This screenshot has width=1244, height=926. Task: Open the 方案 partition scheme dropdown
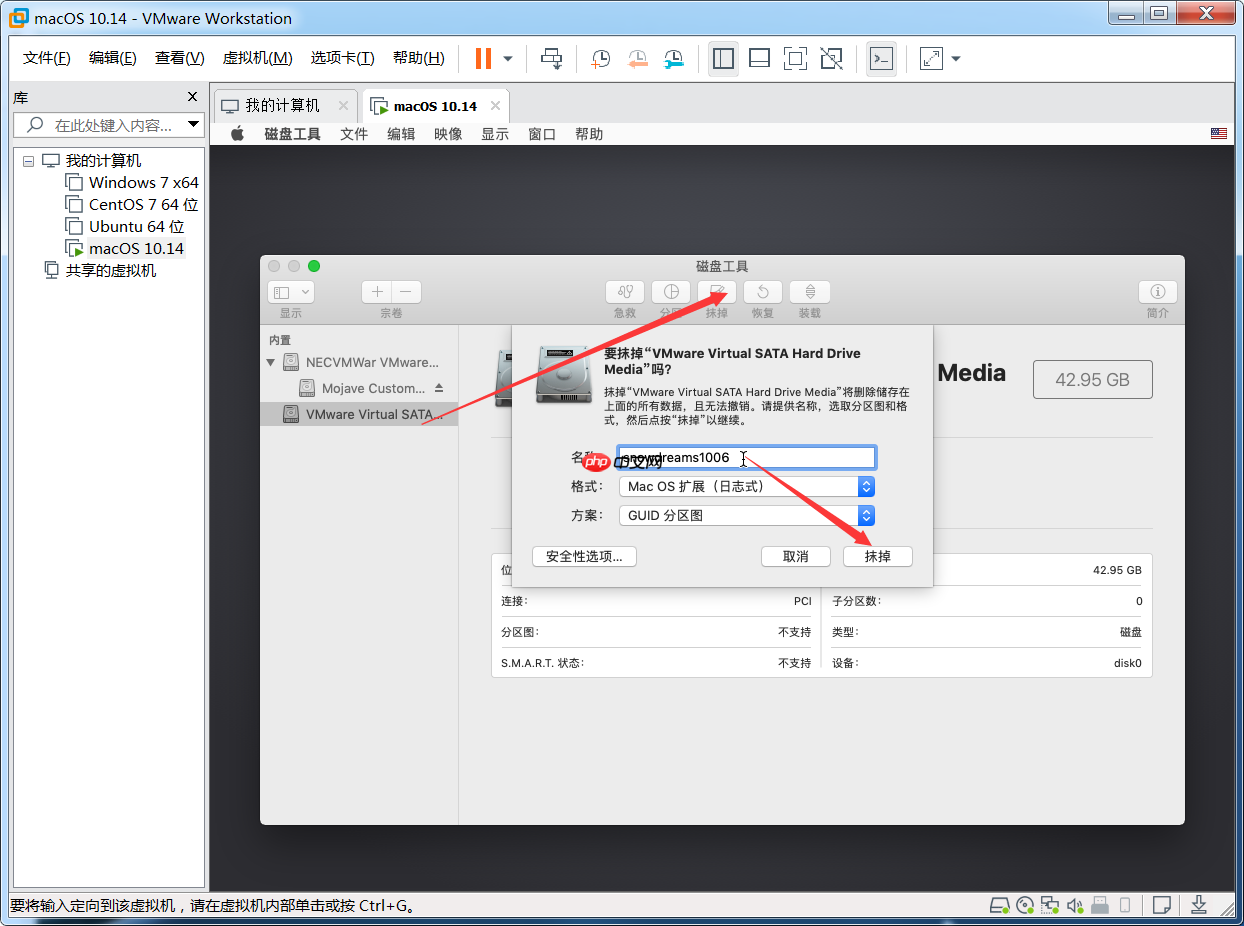pos(866,515)
